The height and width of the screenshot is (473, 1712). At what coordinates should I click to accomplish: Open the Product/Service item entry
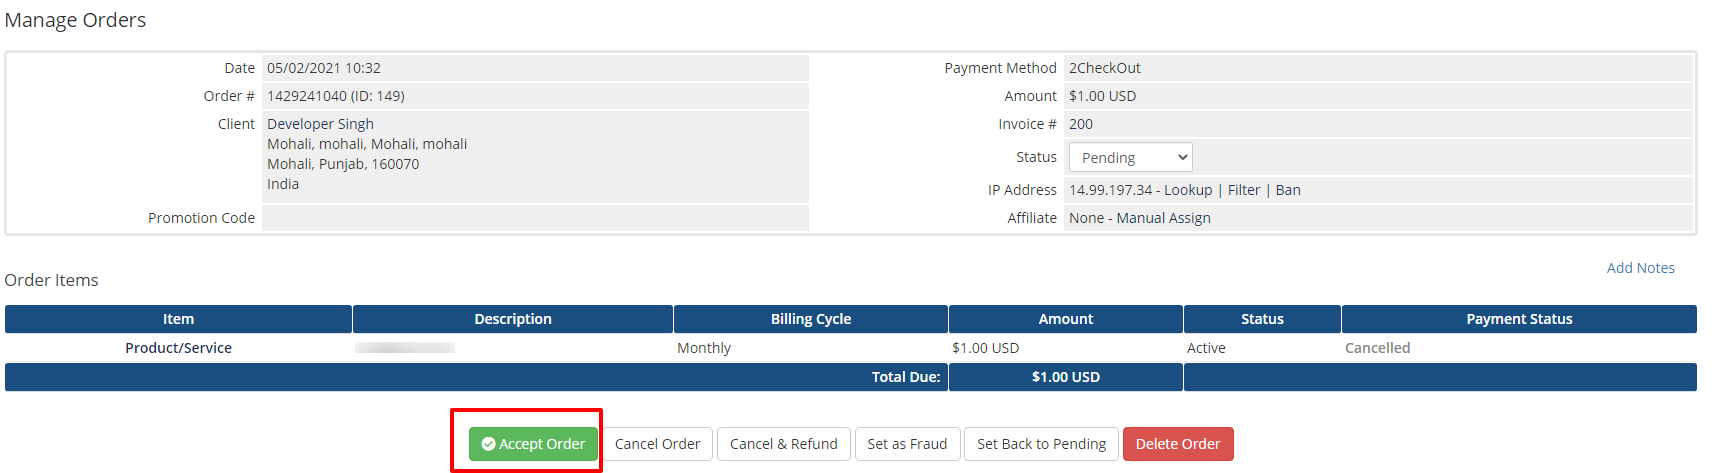click(178, 348)
